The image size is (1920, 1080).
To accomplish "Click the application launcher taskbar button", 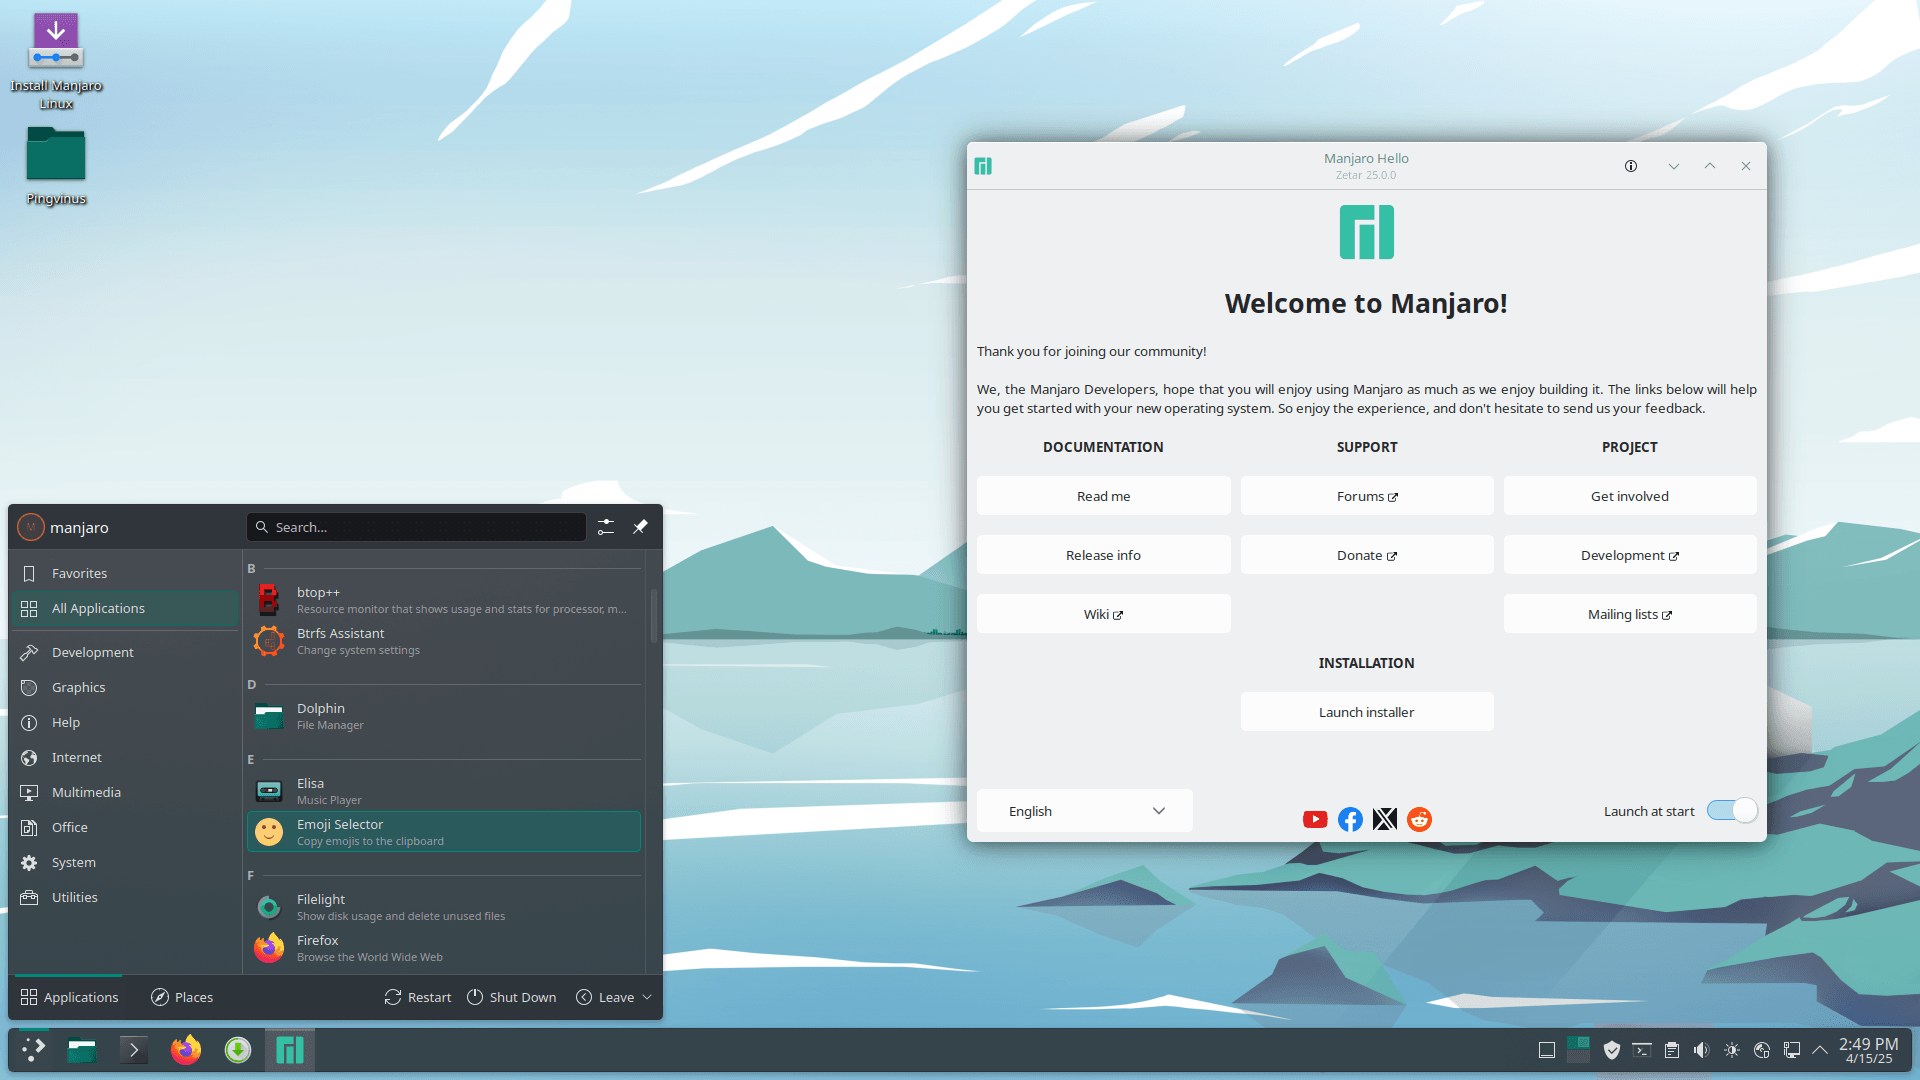I will 34,1050.
